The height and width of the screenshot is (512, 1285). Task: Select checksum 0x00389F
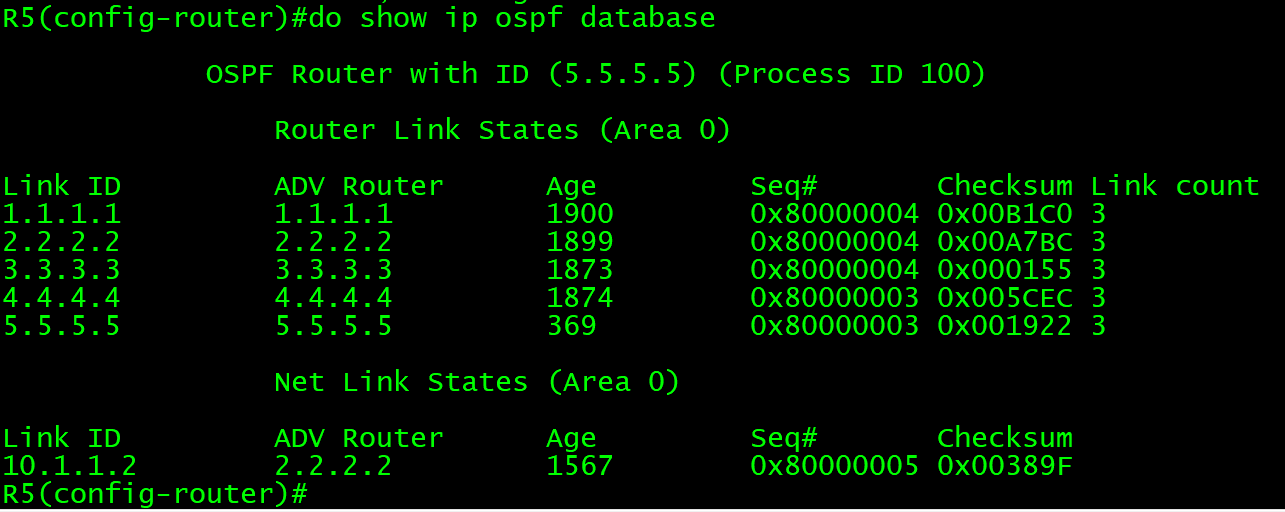1004,466
